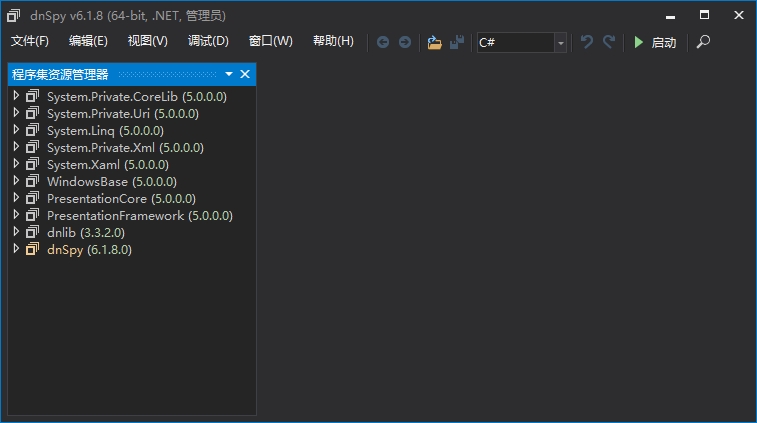Click the 程序集资源管理器 panel title
This screenshot has height=423, width=757.
(60, 74)
